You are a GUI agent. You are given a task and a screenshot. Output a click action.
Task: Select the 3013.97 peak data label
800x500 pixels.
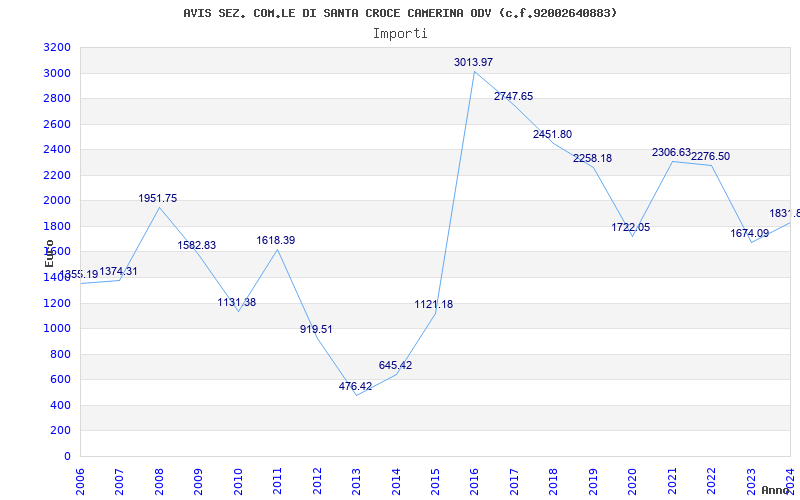473,62
